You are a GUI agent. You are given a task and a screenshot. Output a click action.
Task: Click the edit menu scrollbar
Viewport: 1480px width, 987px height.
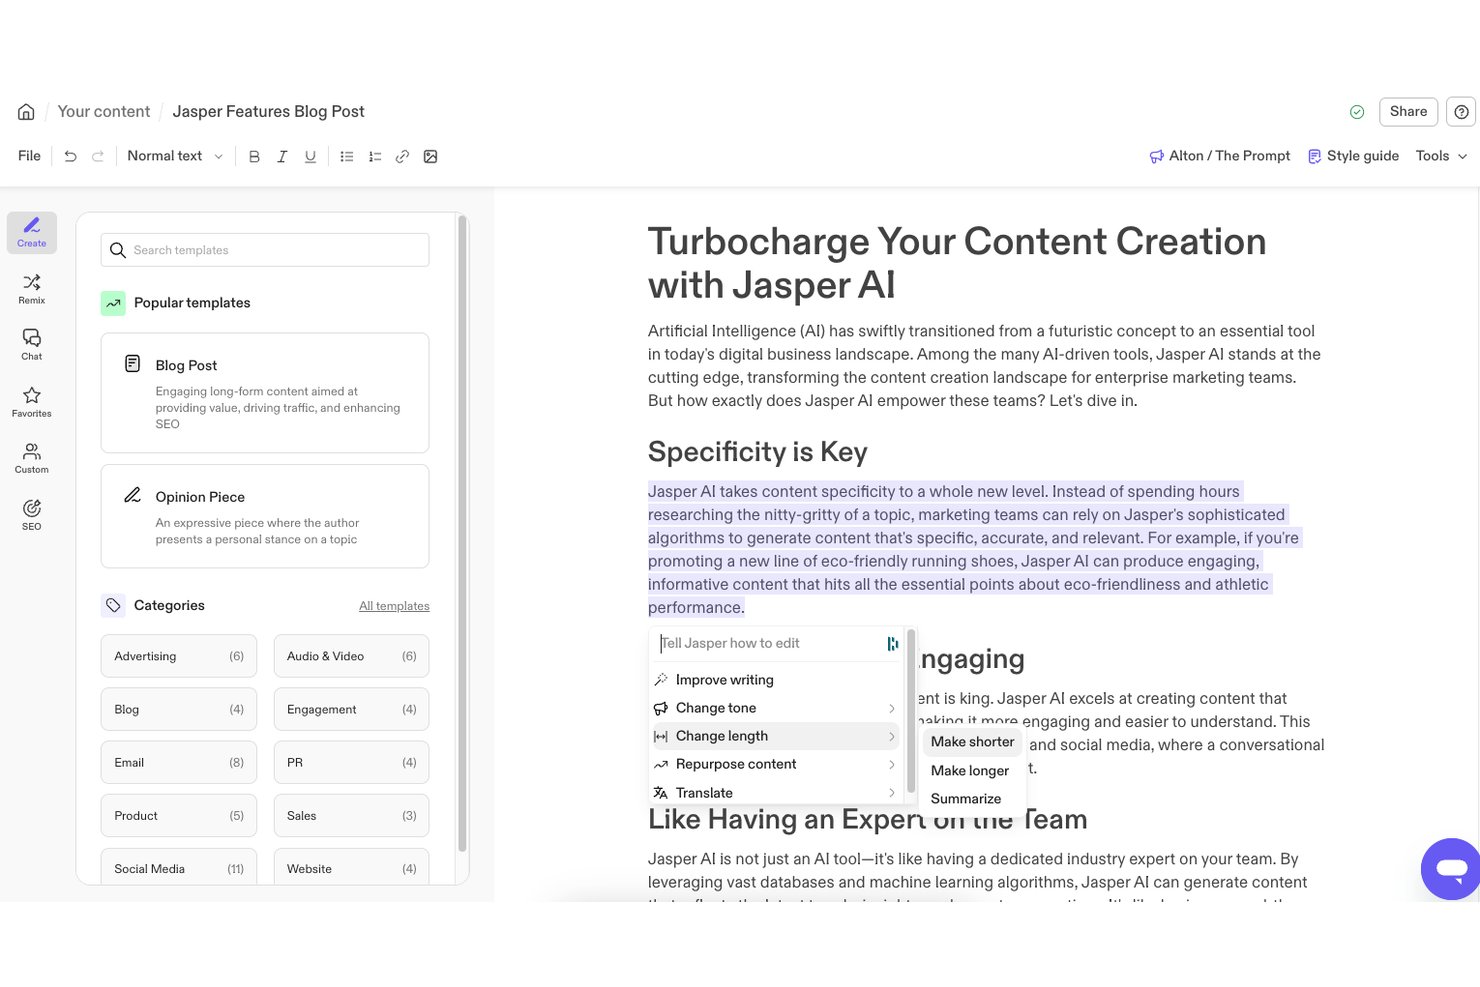coord(911,710)
